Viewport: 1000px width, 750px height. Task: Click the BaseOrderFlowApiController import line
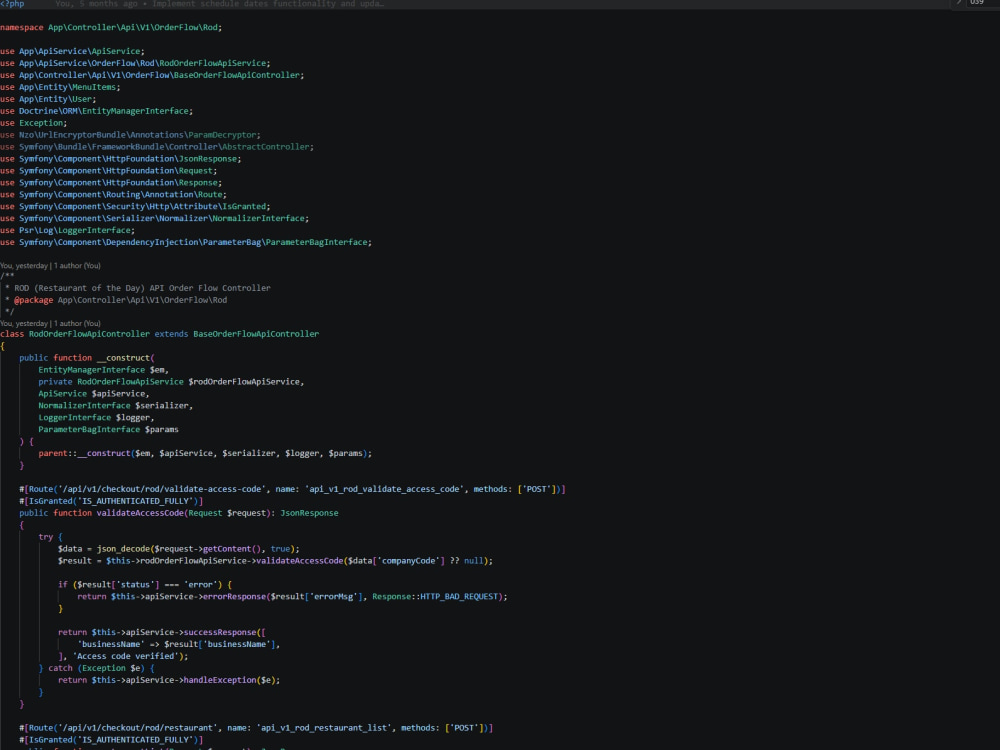click(152, 75)
